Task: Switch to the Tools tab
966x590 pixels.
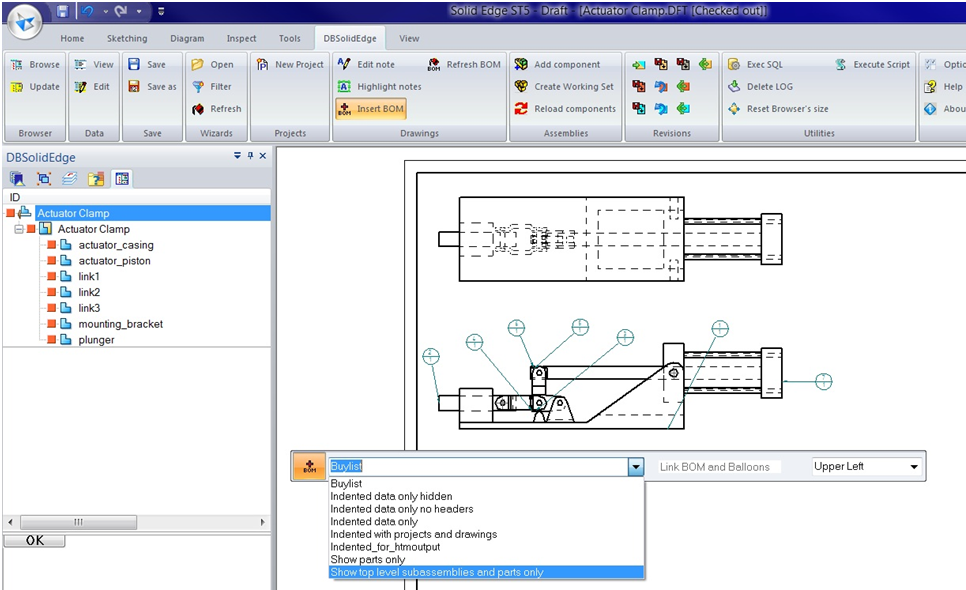Action: coord(290,38)
